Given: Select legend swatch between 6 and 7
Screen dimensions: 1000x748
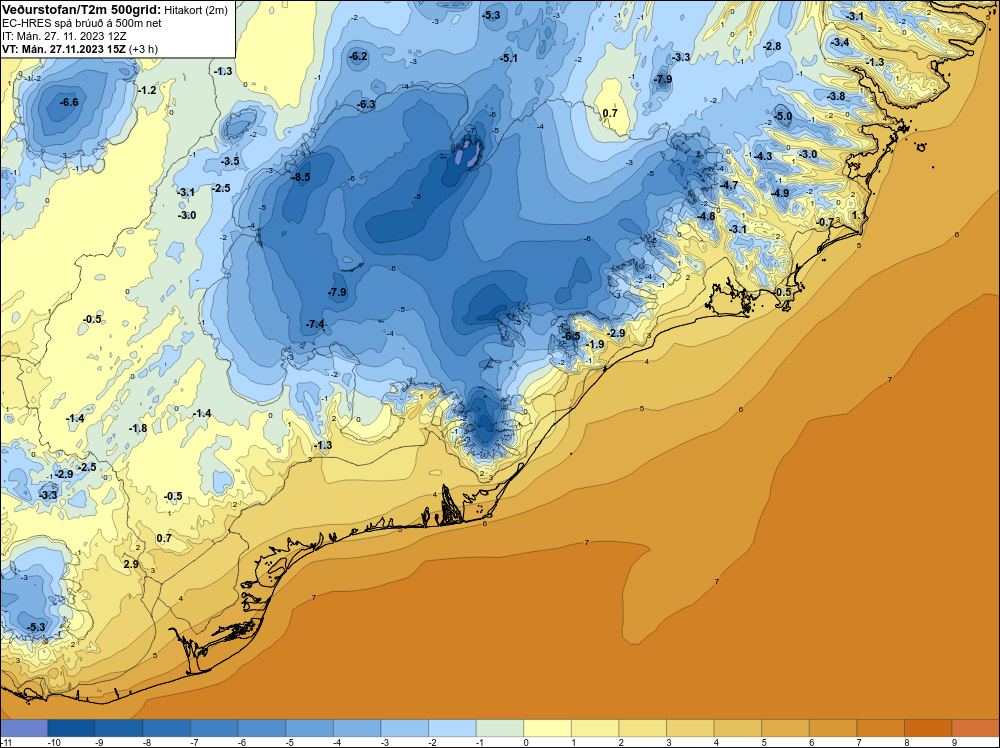Looking at the screenshot, I should coord(833,728).
